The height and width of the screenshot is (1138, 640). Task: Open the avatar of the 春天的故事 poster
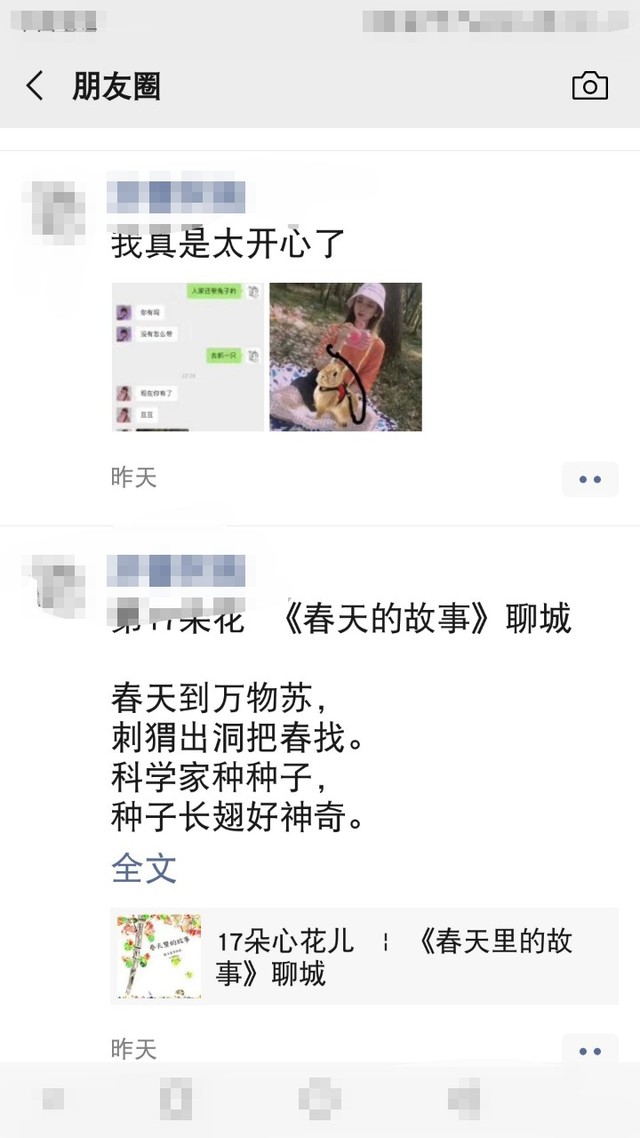pyautogui.click(x=55, y=584)
